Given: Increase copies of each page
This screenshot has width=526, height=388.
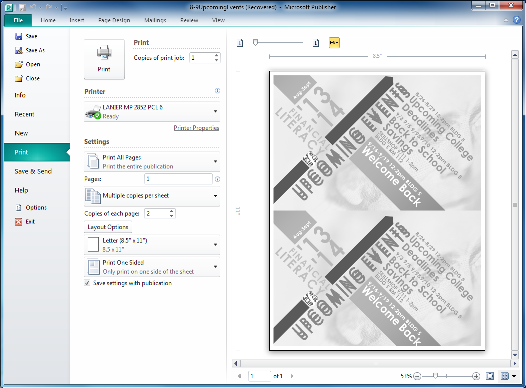Looking at the screenshot, I should [172, 211].
